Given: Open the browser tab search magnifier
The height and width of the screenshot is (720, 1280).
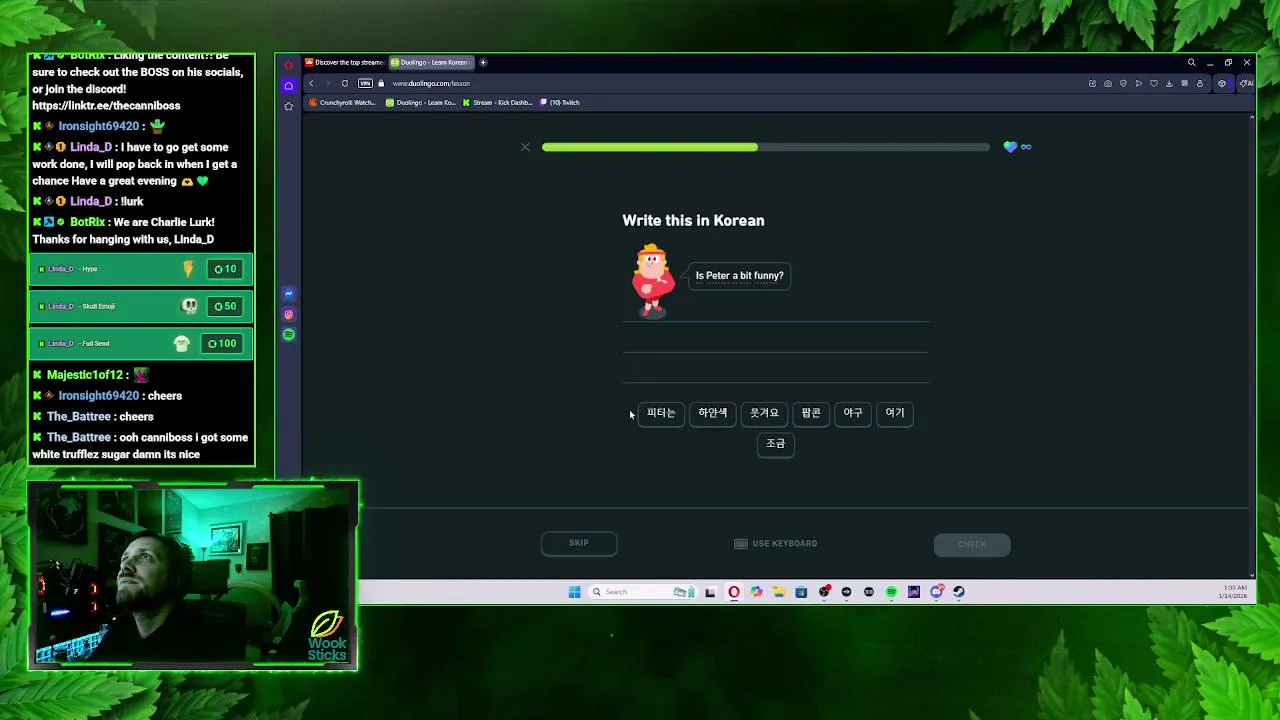Looking at the screenshot, I should [1191, 62].
